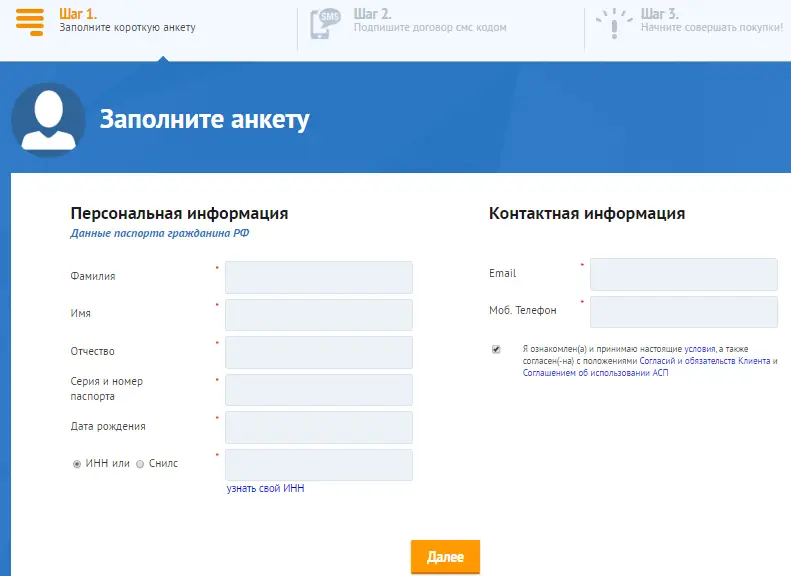Focus the Отчество input field
The height and width of the screenshot is (576, 791).
[319, 353]
